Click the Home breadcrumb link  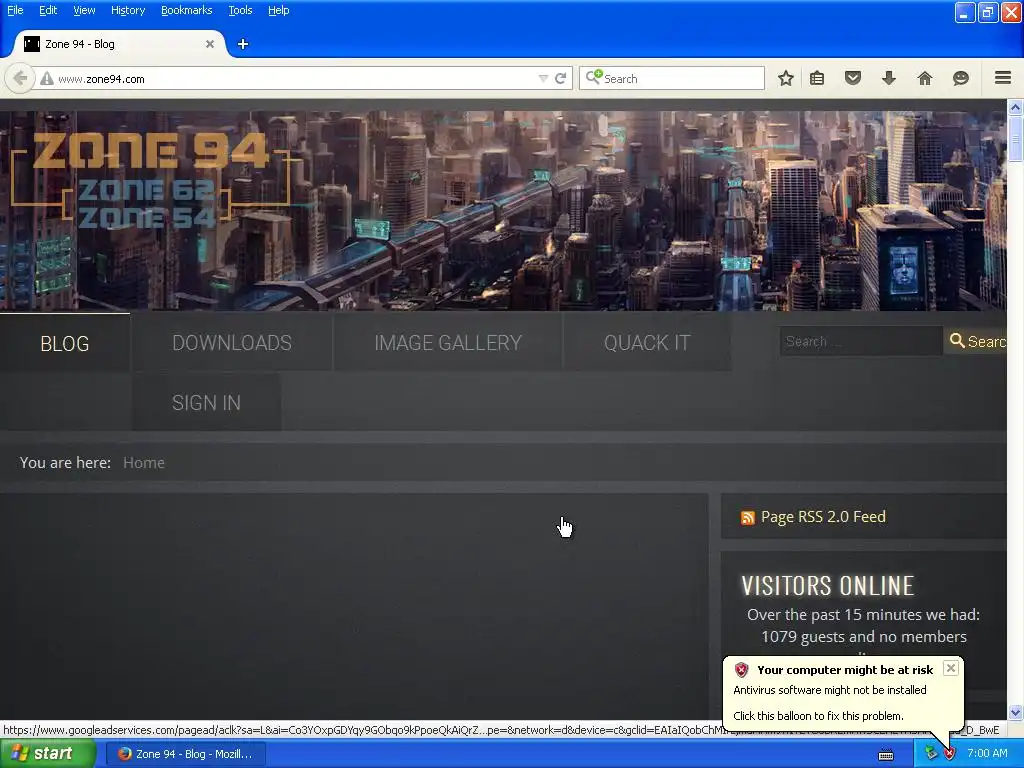click(x=144, y=462)
